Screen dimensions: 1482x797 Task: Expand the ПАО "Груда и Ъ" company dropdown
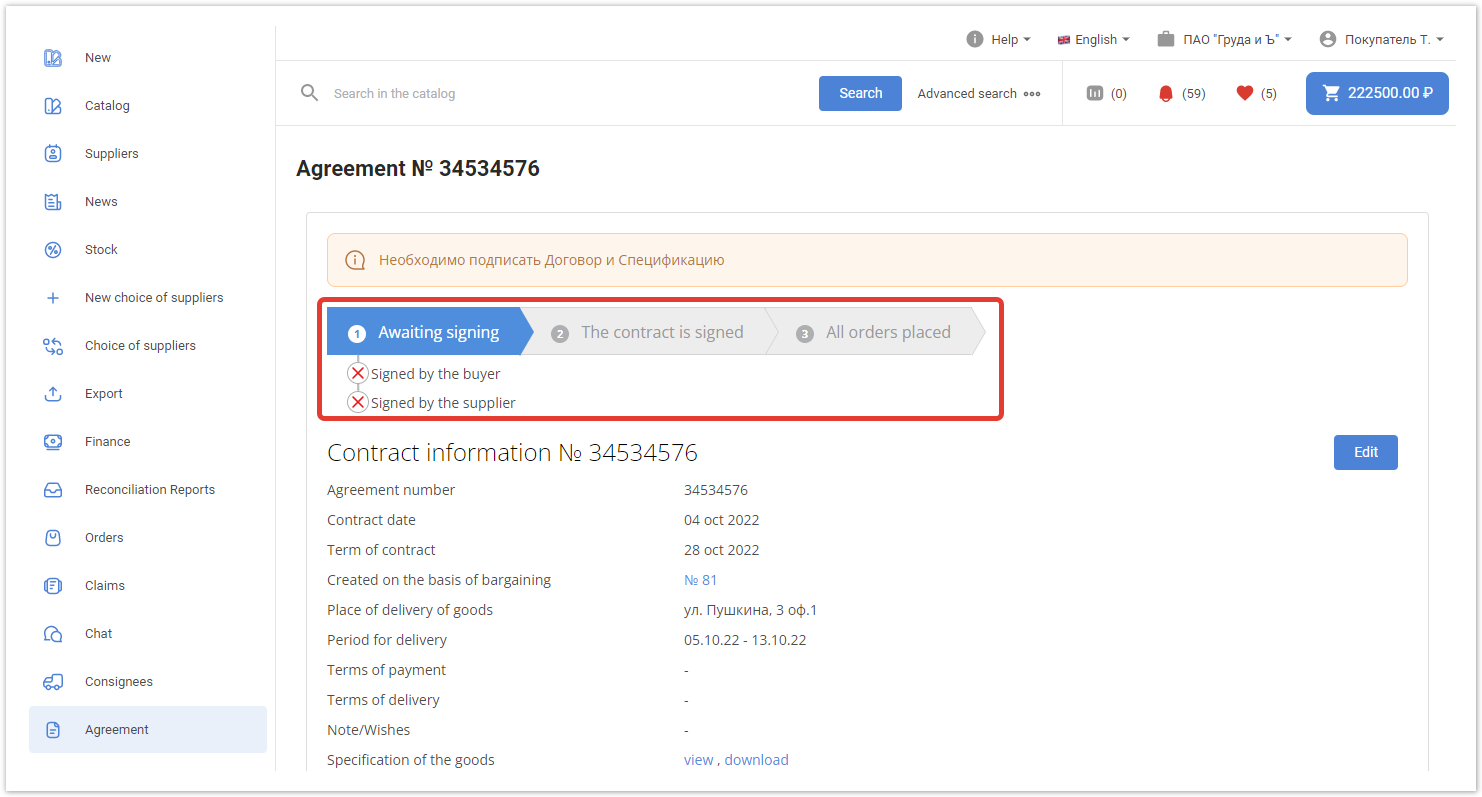click(1225, 39)
